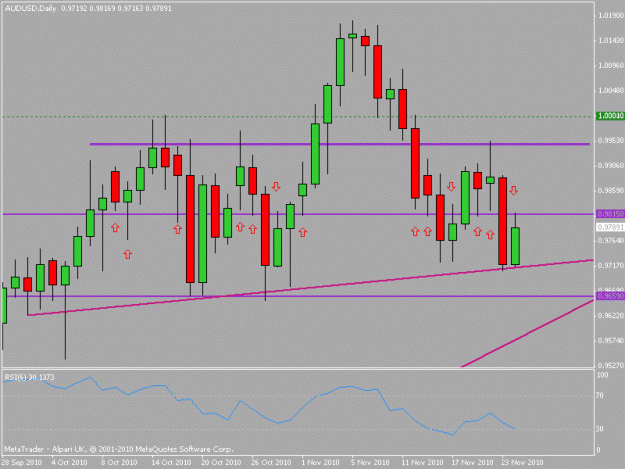Click the 11 Nov 2010 date label
Image resolution: width=625 pixels, height=469 pixels.
pyautogui.click(x=423, y=462)
